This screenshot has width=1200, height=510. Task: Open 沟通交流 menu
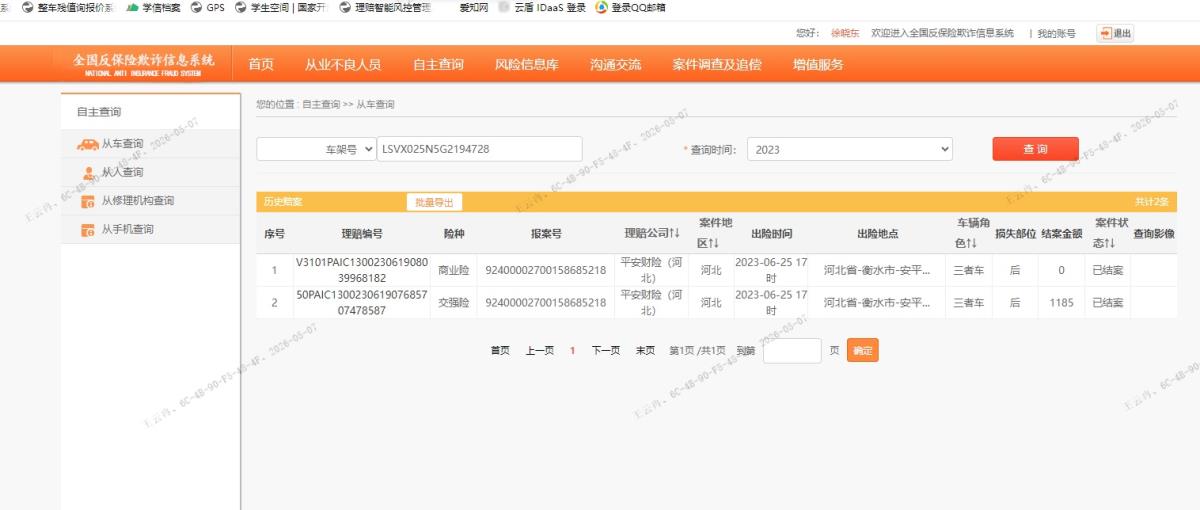[x=616, y=64]
